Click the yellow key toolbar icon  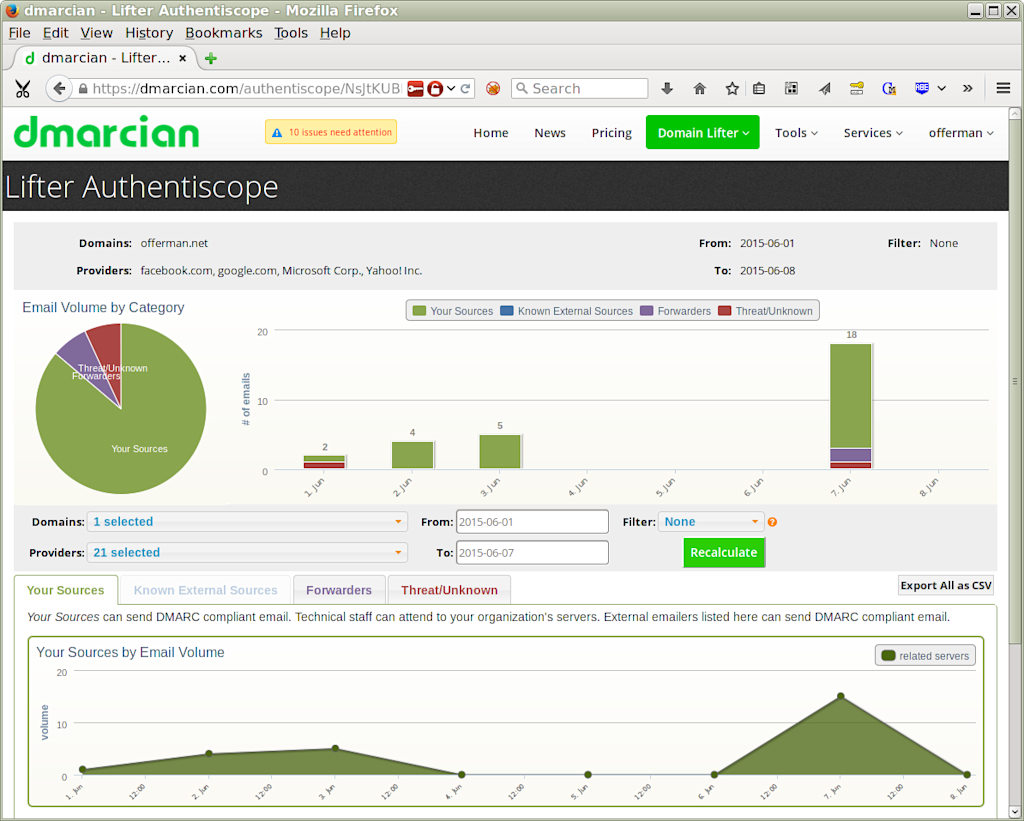pyautogui.click(x=857, y=88)
